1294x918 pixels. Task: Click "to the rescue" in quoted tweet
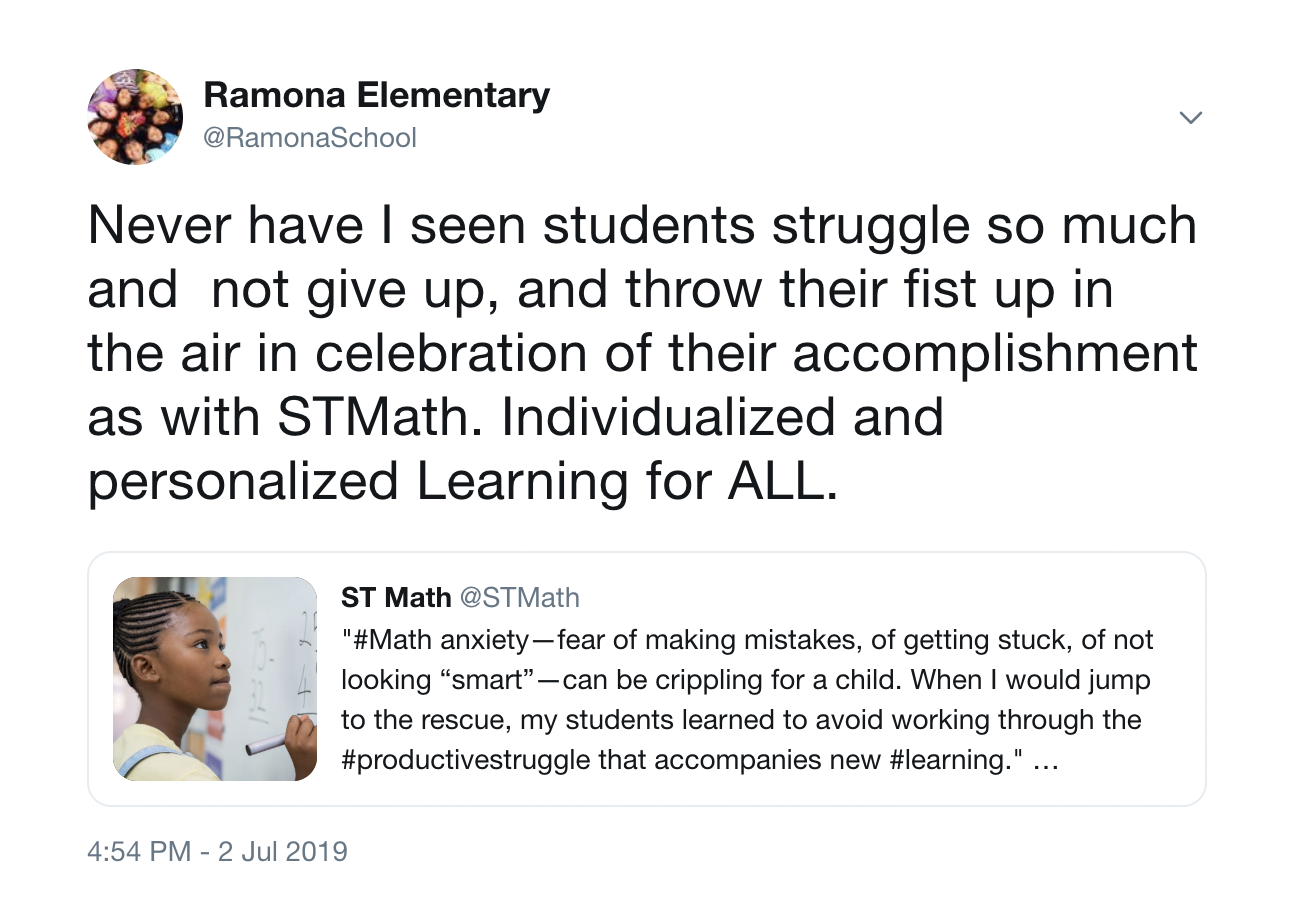(x=406, y=720)
